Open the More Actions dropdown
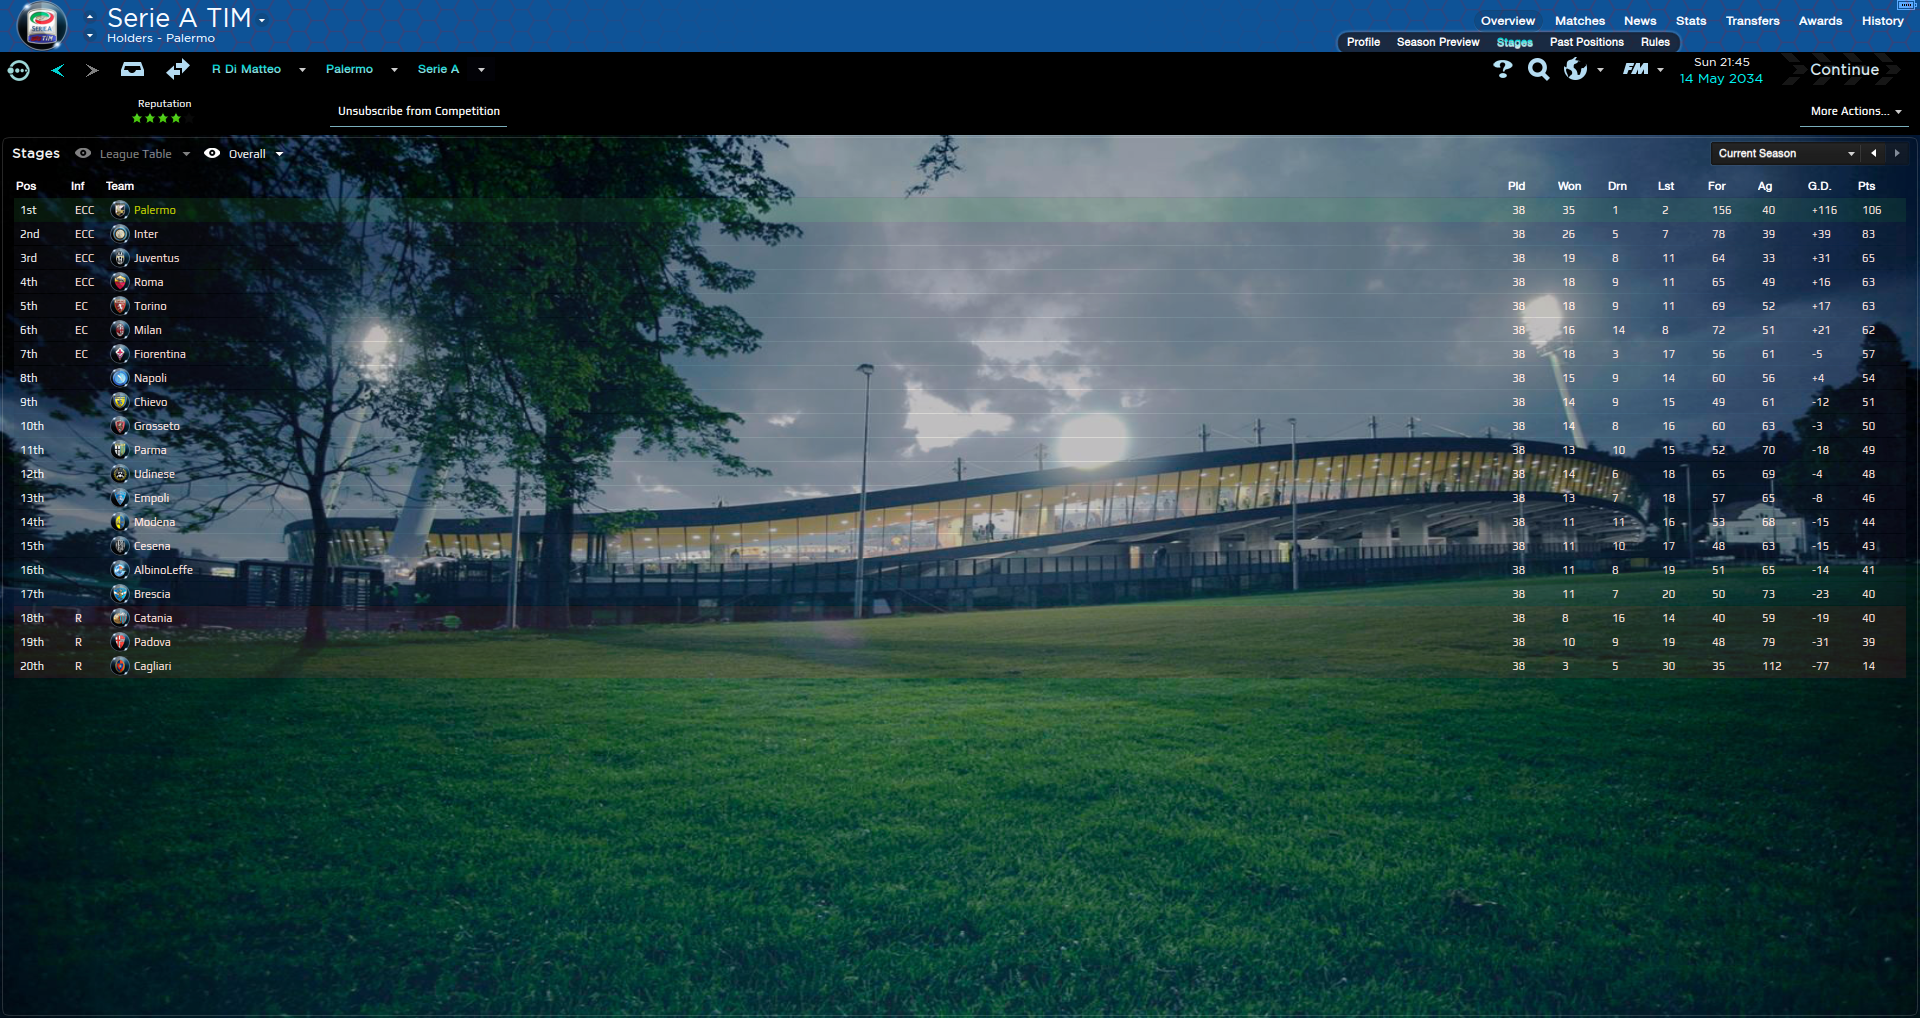 click(x=1855, y=111)
